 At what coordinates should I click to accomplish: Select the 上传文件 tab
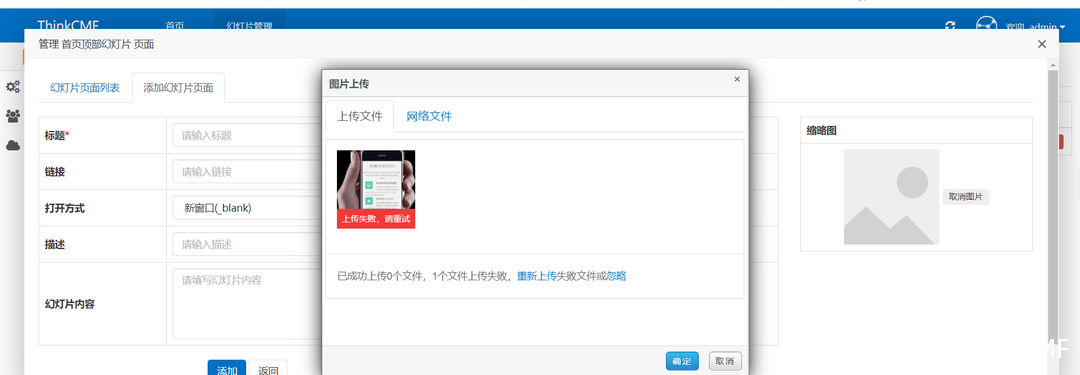(360, 116)
